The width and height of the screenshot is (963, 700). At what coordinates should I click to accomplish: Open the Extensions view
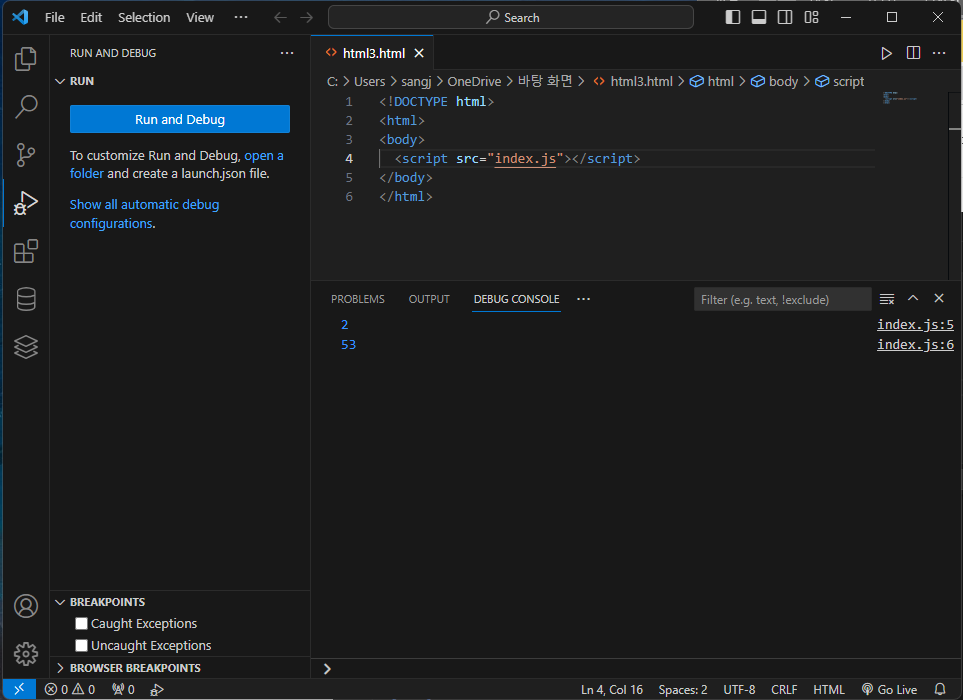pyautogui.click(x=25, y=251)
